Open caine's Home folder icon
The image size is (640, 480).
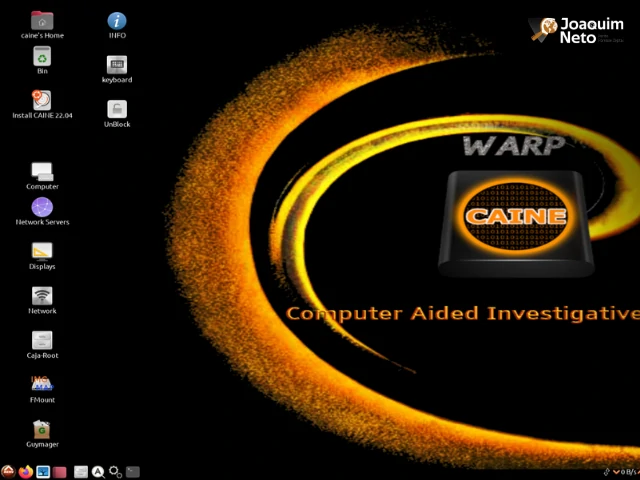click(x=42, y=21)
